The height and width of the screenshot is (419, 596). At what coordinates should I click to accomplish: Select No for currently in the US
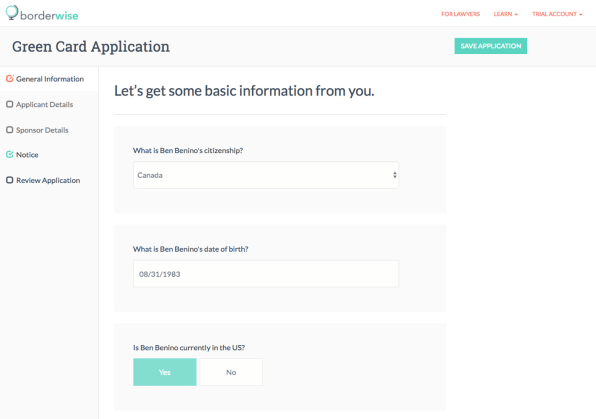231,372
